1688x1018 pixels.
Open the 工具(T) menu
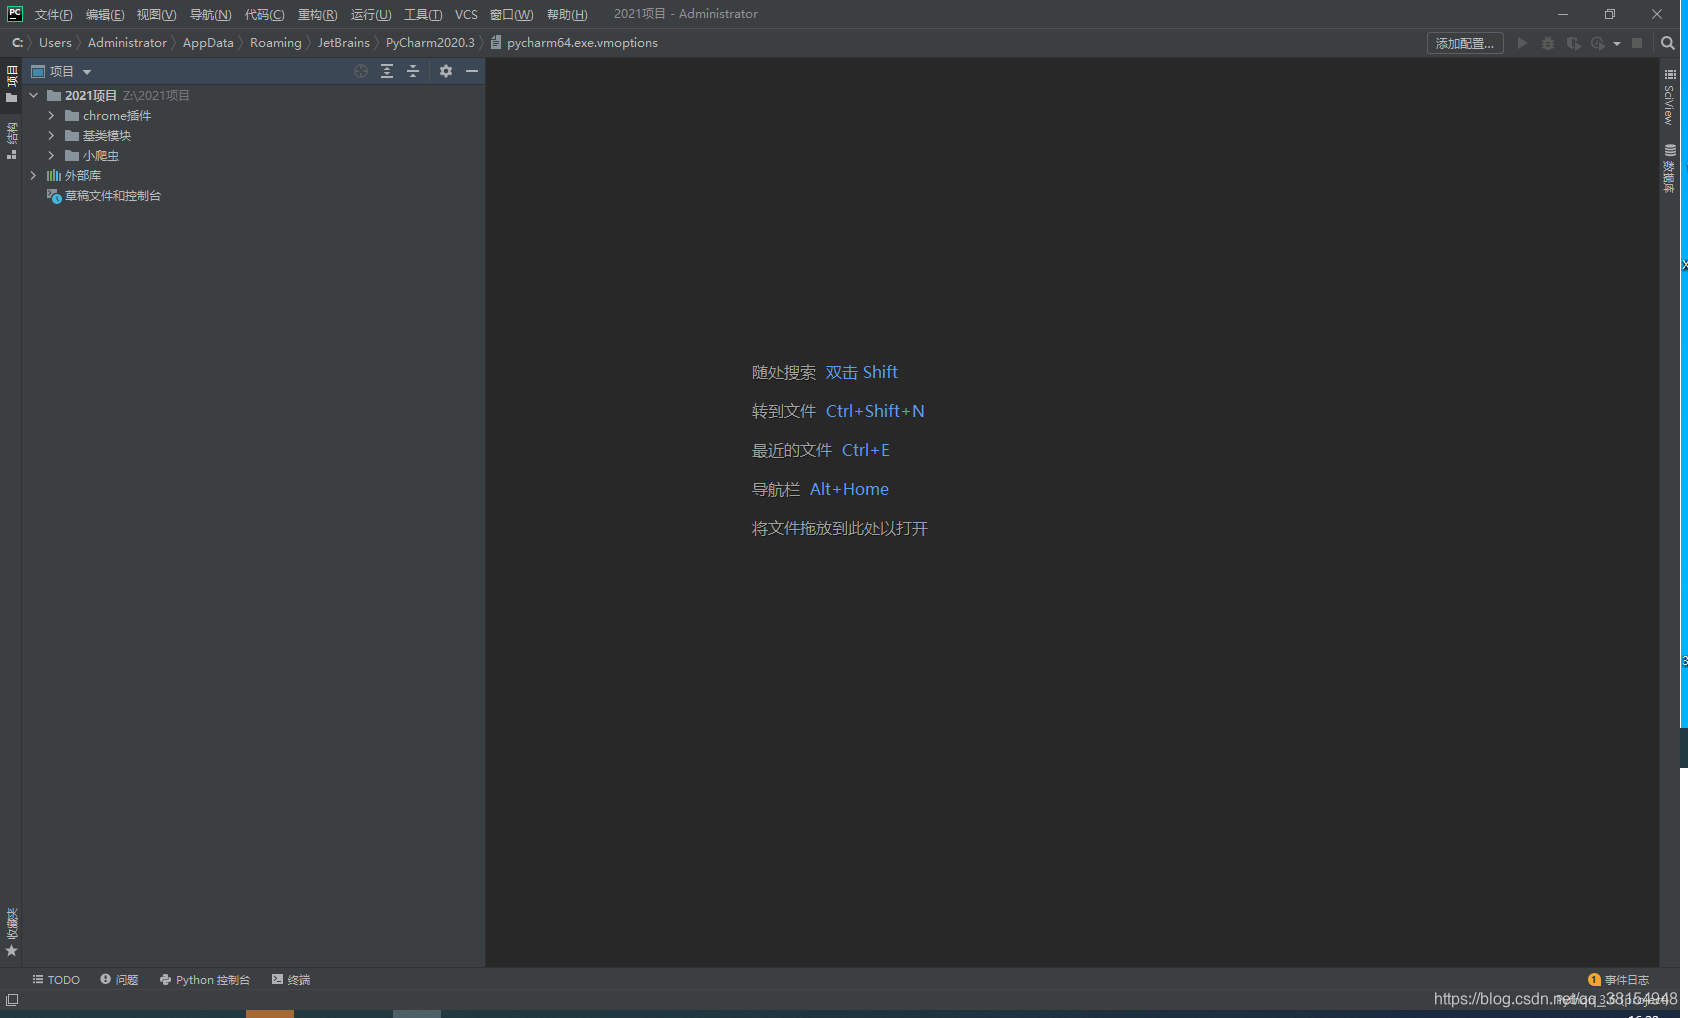(x=423, y=14)
